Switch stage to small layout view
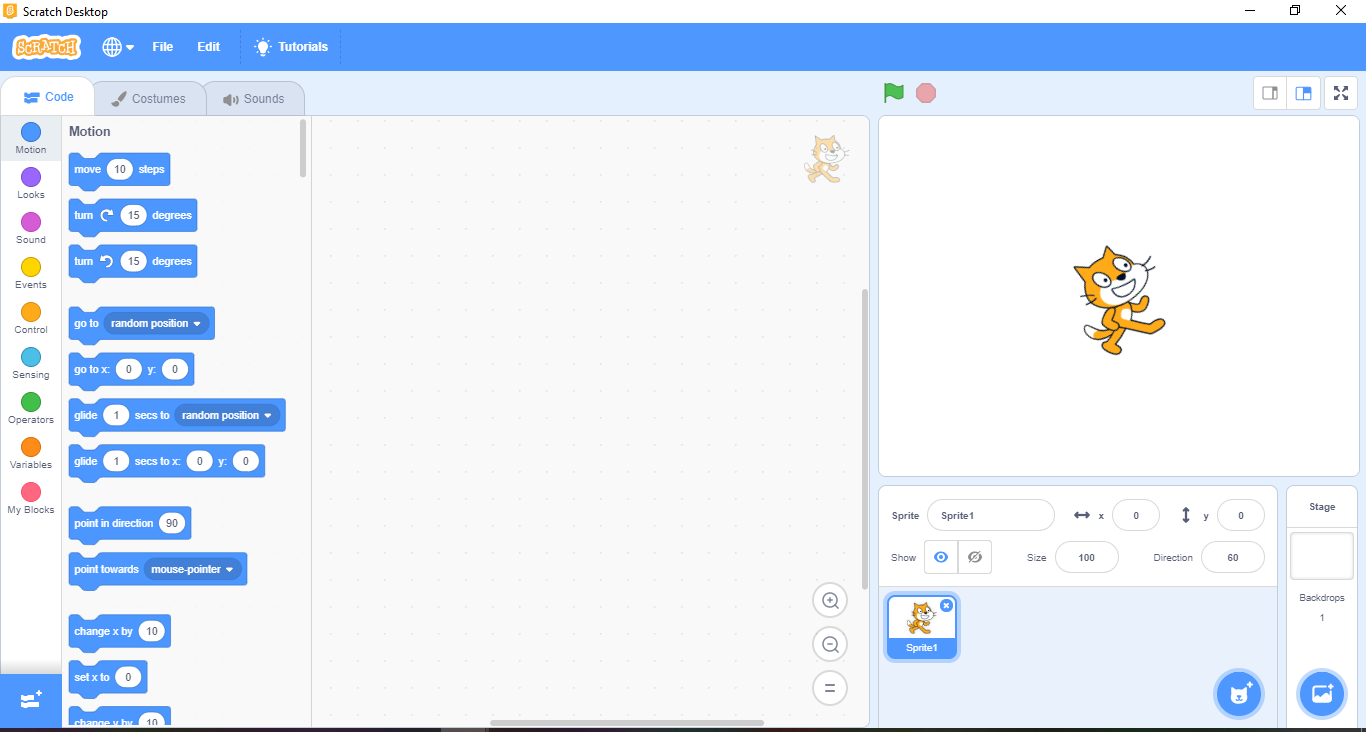The width and height of the screenshot is (1366, 732). tap(1270, 92)
